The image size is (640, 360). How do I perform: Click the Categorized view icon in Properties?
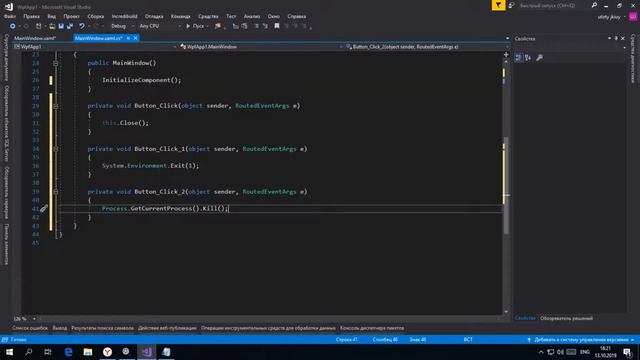coord(518,58)
